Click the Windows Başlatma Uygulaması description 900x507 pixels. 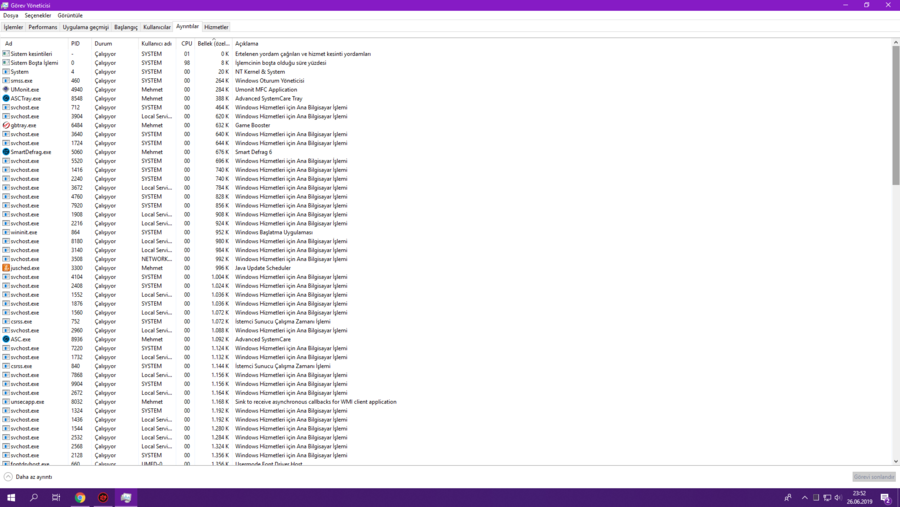[x=274, y=232]
